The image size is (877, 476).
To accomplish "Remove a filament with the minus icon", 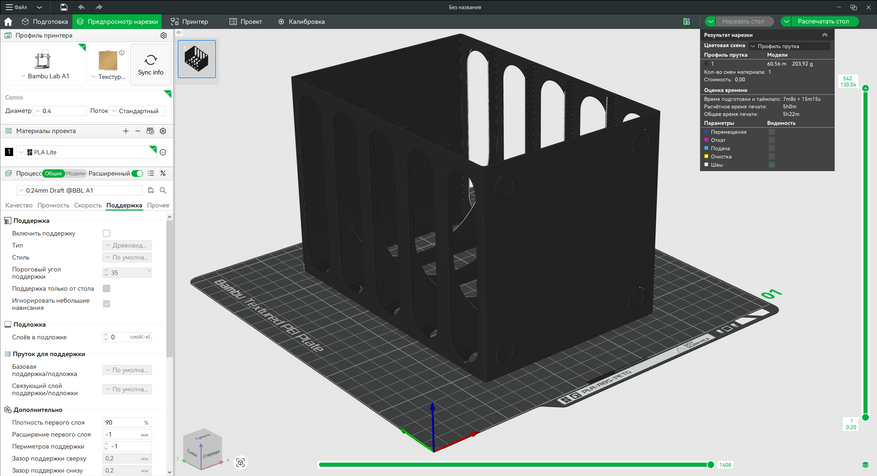I will pyautogui.click(x=137, y=131).
